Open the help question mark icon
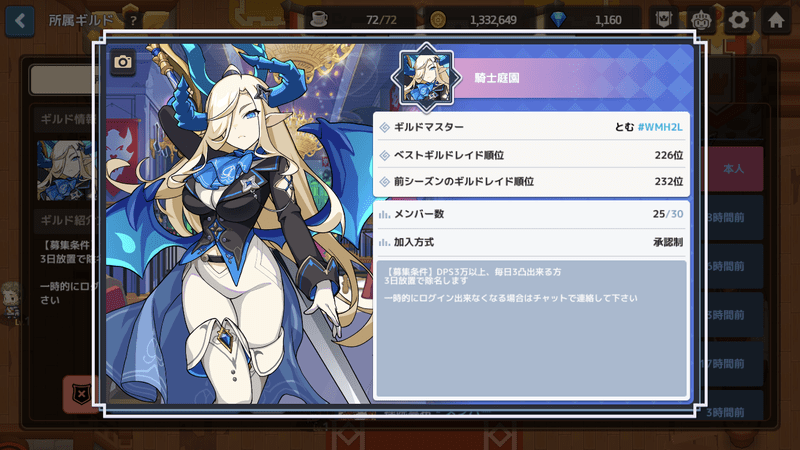The height and width of the screenshot is (450, 800). pyautogui.click(x=133, y=20)
